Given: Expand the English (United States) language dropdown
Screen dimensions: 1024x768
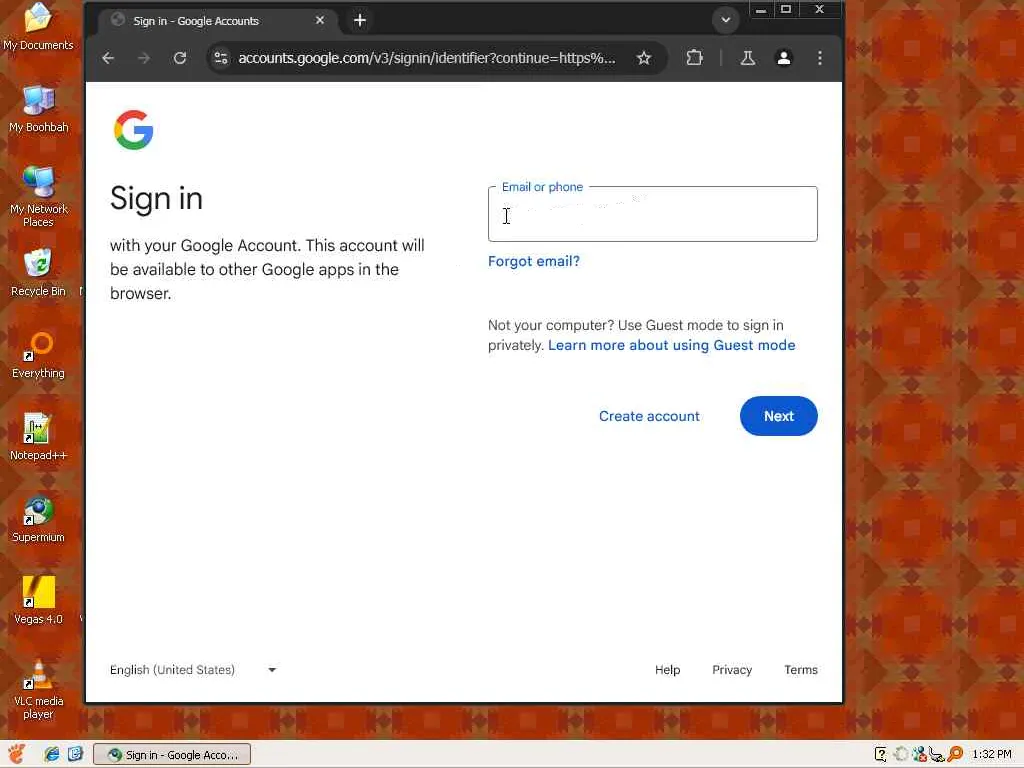Looking at the screenshot, I should pos(193,669).
